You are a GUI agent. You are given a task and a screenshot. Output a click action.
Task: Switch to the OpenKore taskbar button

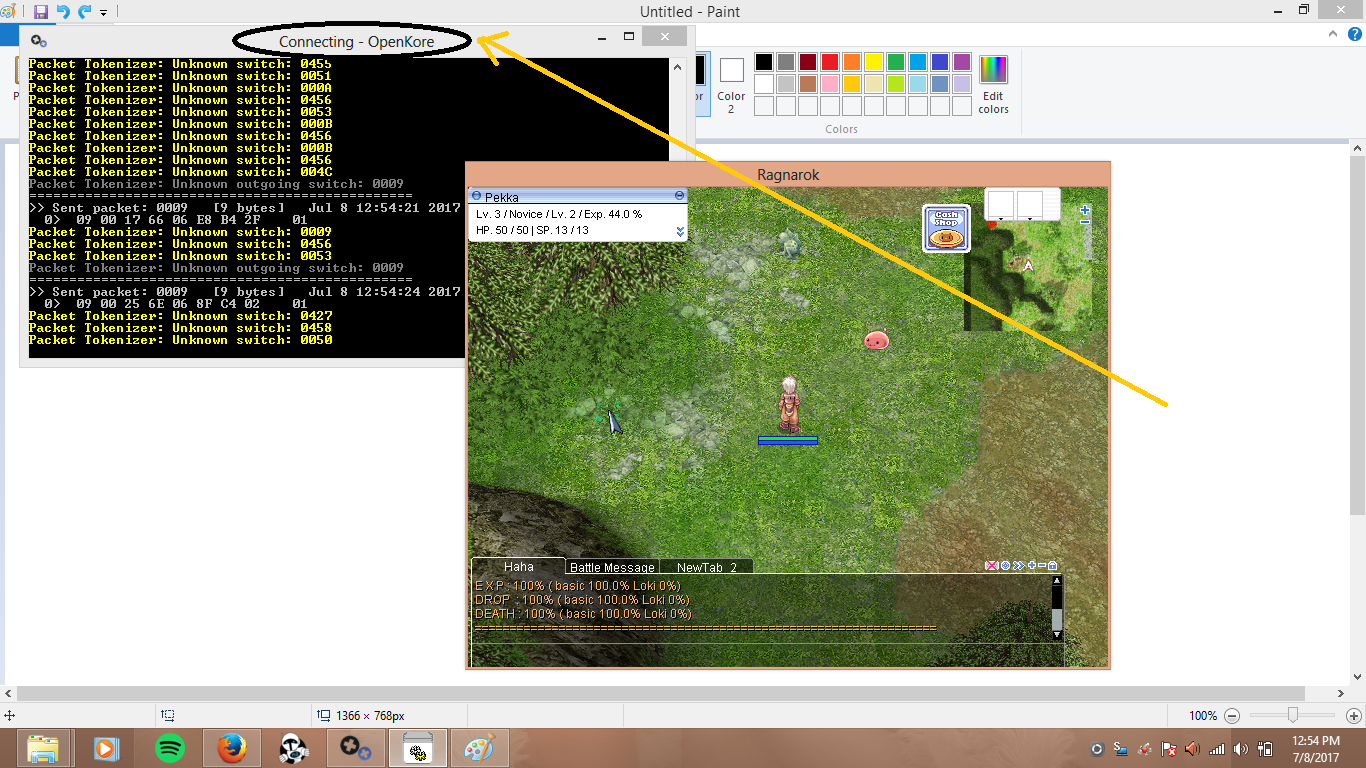355,748
